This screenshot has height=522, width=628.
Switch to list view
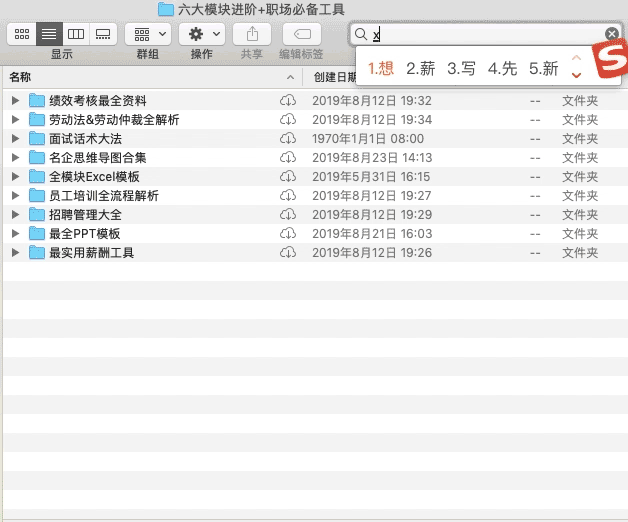tap(49, 34)
